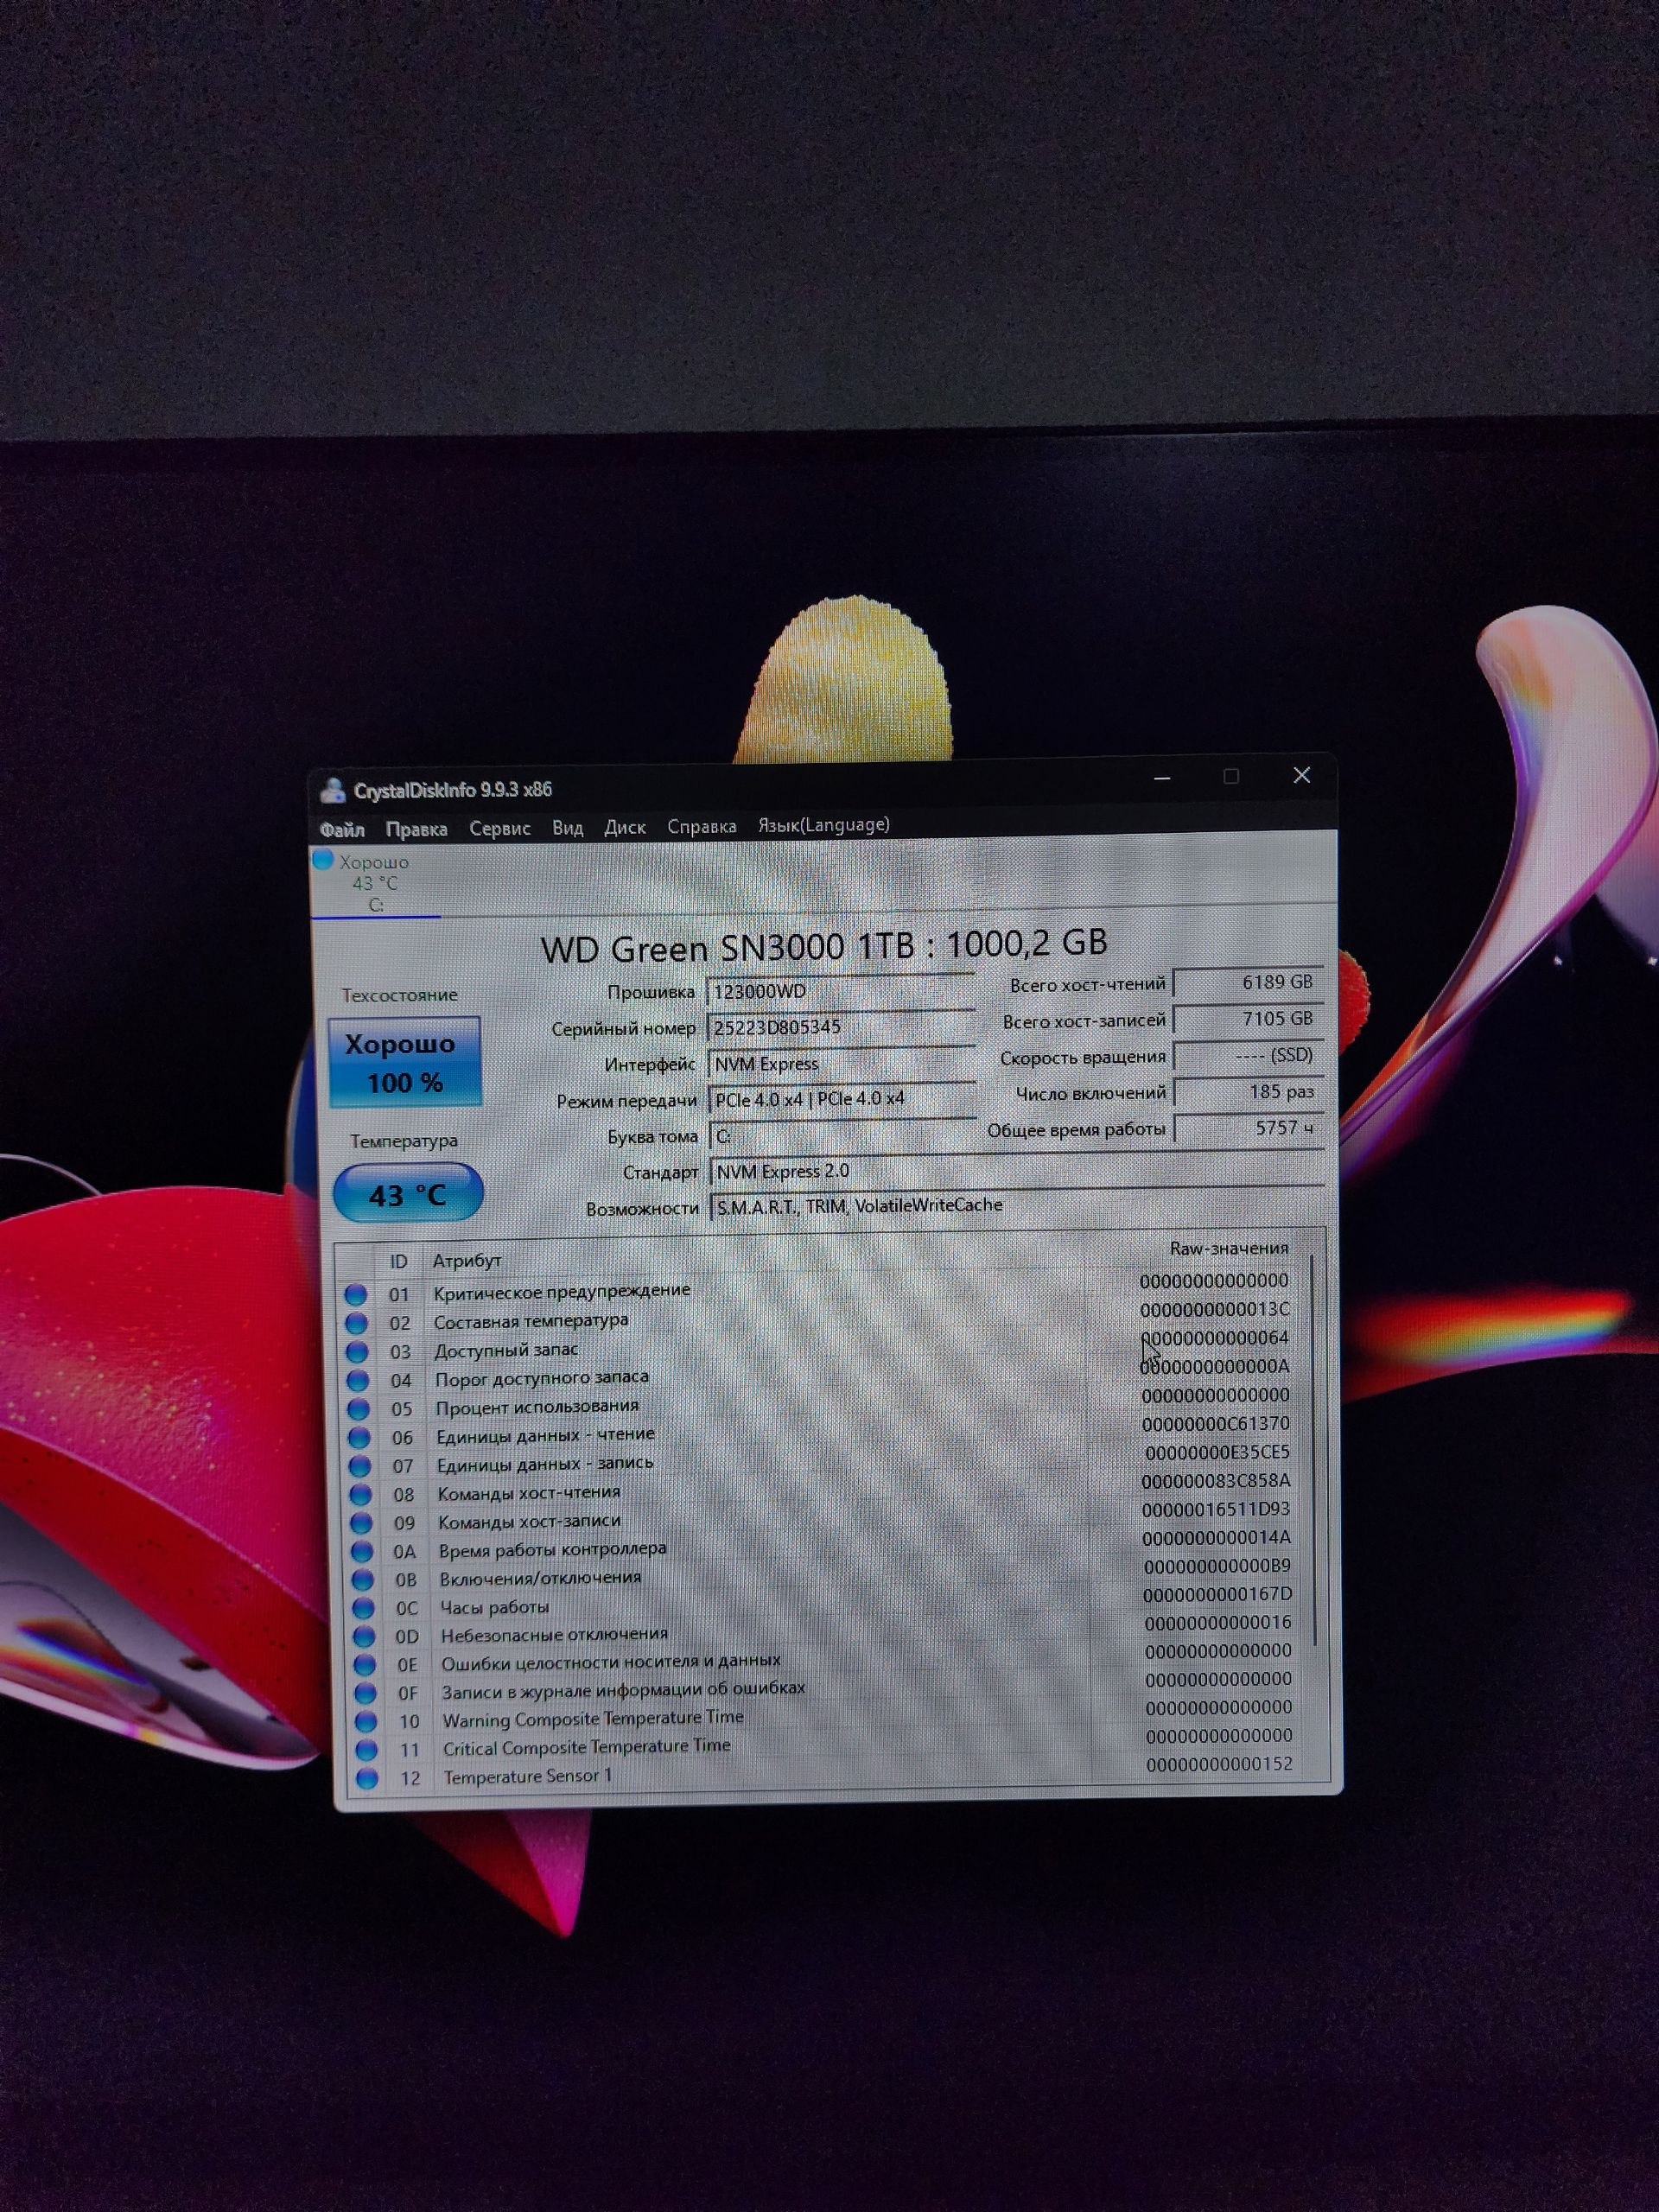Image resolution: width=1659 pixels, height=2212 pixels.
Task: Select the C: drive tab with Хорошо status
Action: click(375, 883)
